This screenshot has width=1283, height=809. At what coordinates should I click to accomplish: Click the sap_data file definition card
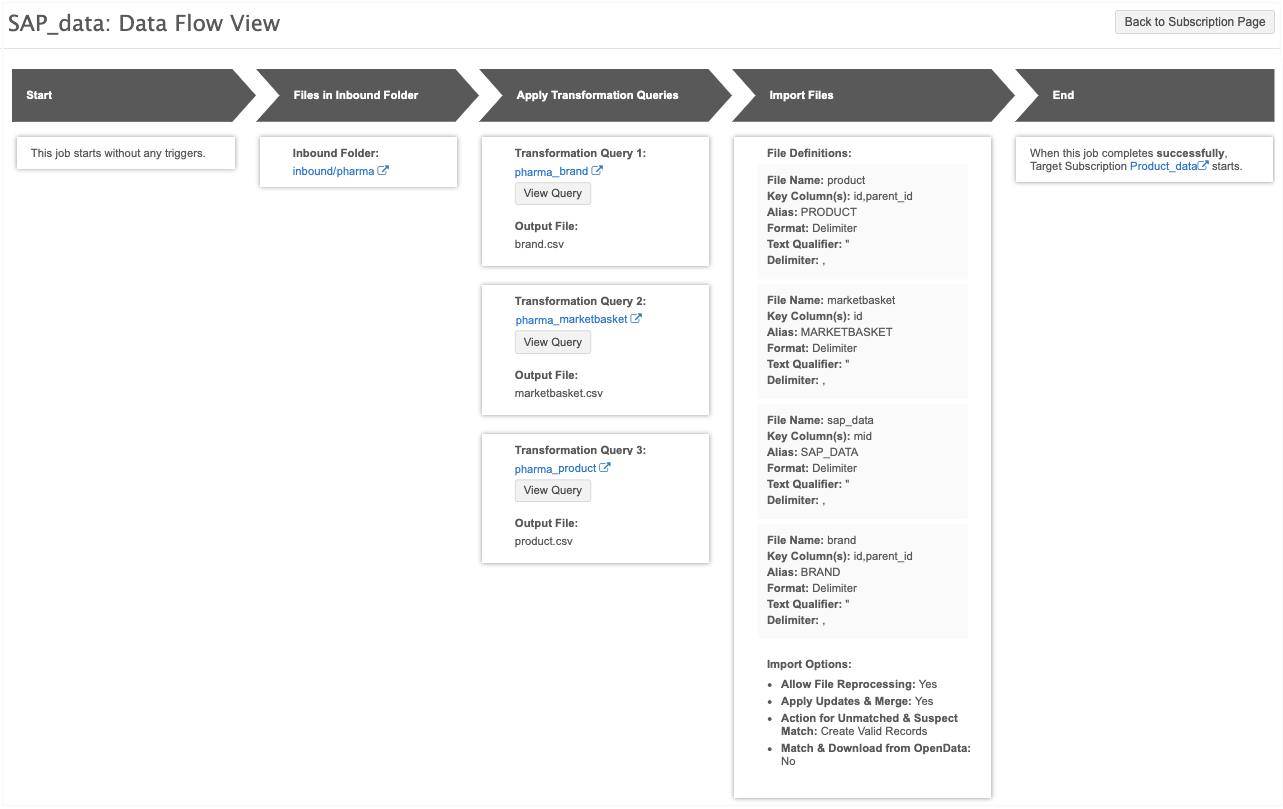(x=861, y=460)
